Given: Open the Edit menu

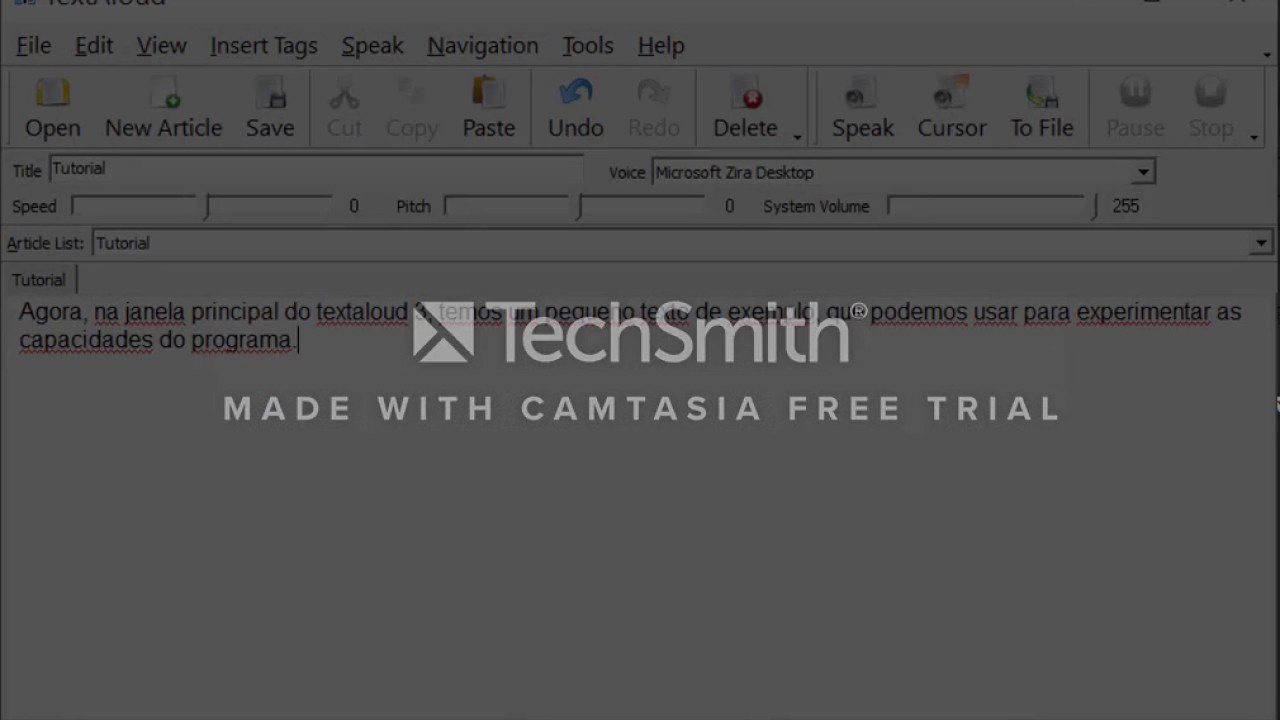Looking at the screenshot, I should [94, 45].
